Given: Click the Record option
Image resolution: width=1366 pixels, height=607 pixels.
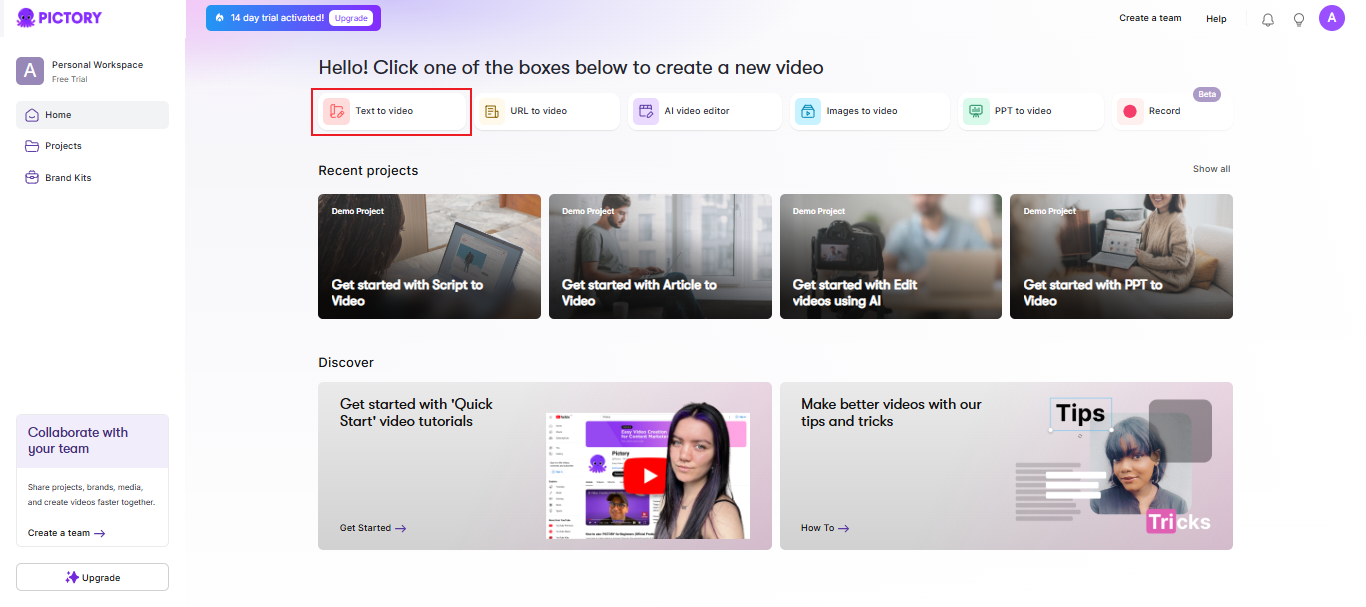Looking at the screenshot, I should tap(1172, 111).
